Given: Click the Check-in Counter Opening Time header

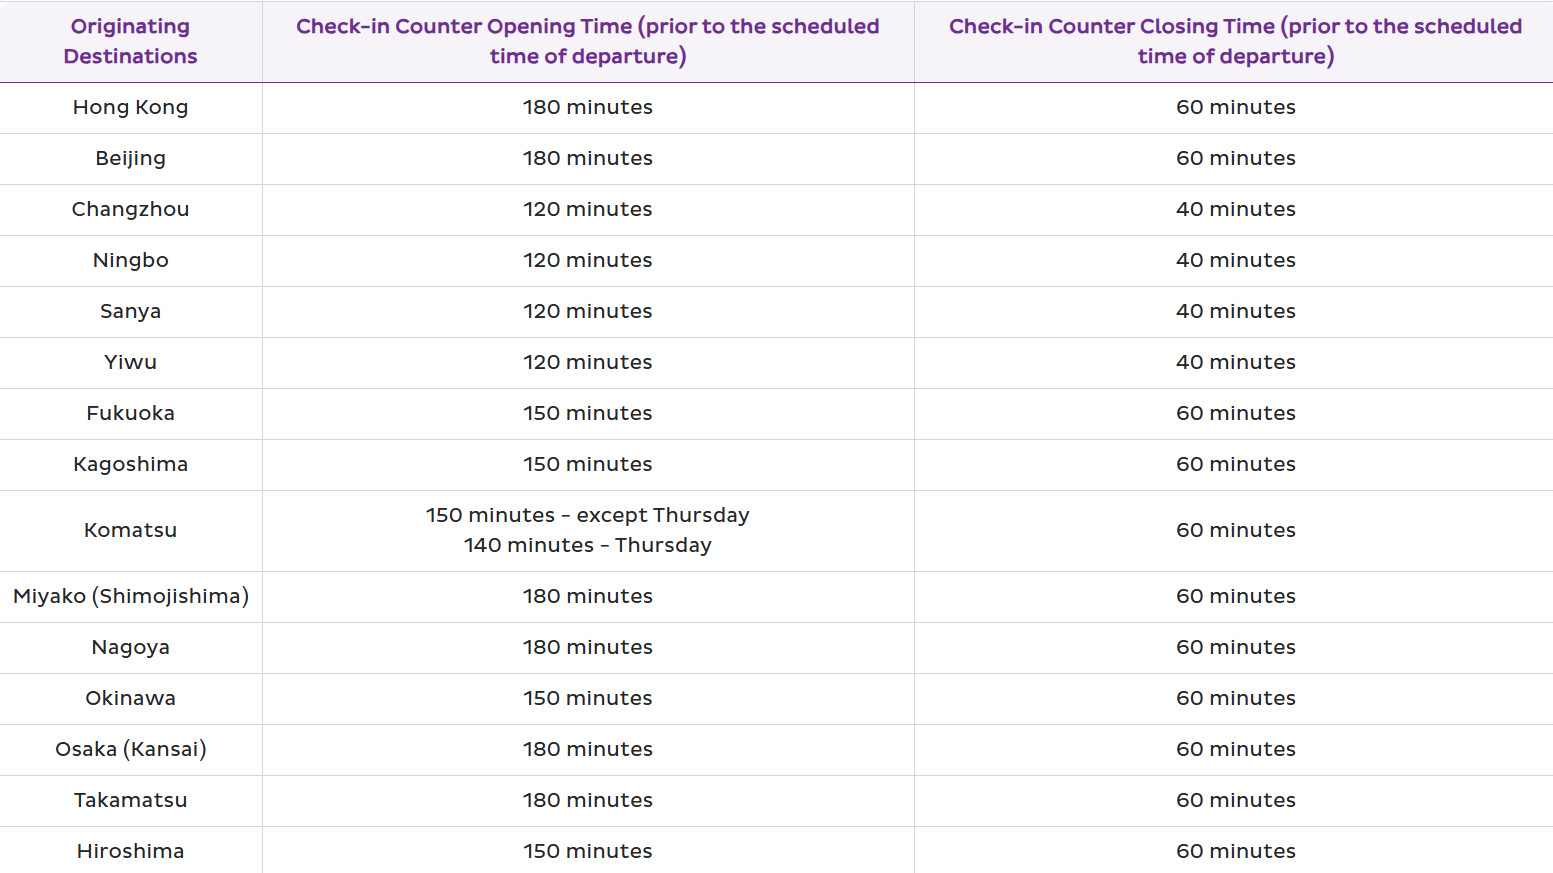Looking at the screenshot, I should pyautogui.click(x=587, y=41).
